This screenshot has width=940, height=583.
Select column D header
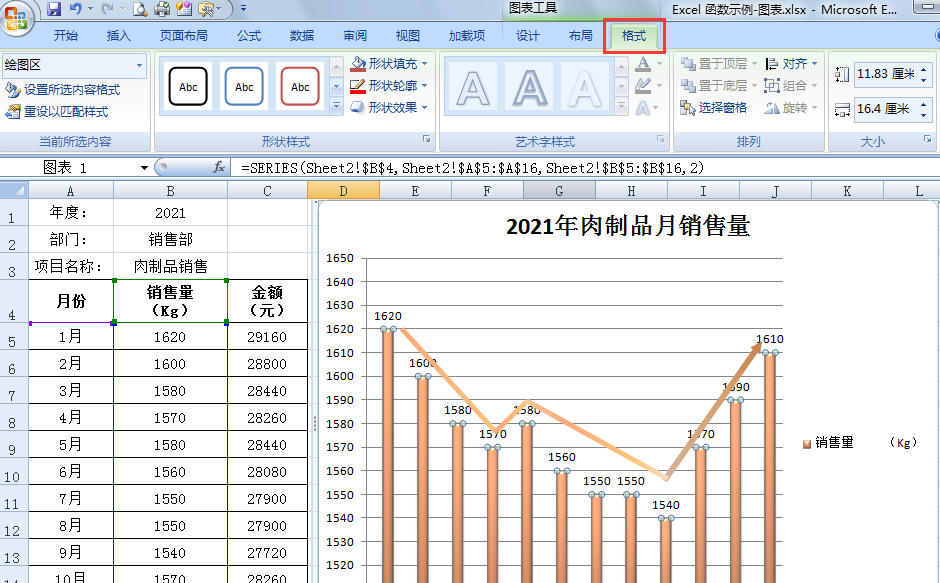(x=344, y=191)
